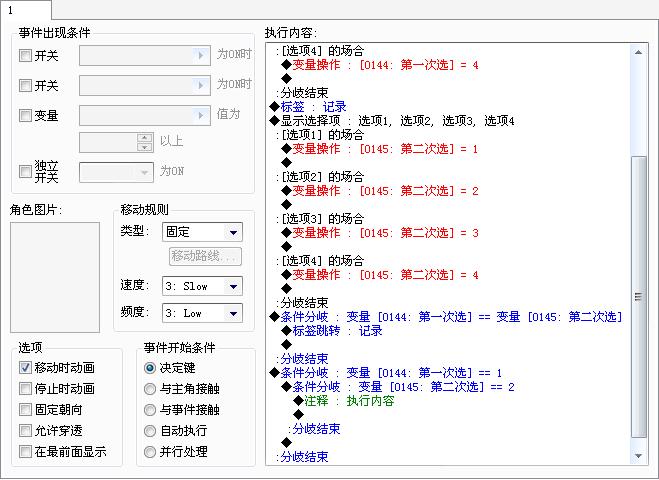Open the 速度 dropdown showing 3: Slow
The width and height of the screenshot is (659, 480).
[x=202, y=286]
